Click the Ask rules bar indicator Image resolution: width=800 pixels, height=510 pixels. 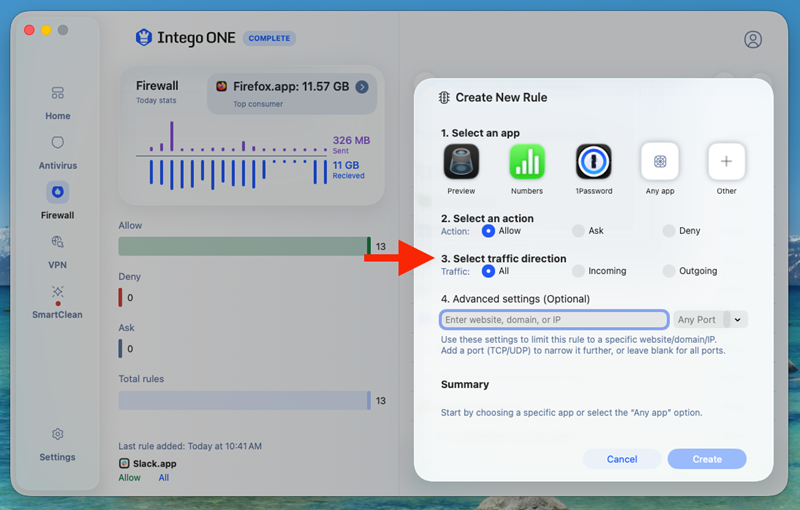(x=120, y=349)
